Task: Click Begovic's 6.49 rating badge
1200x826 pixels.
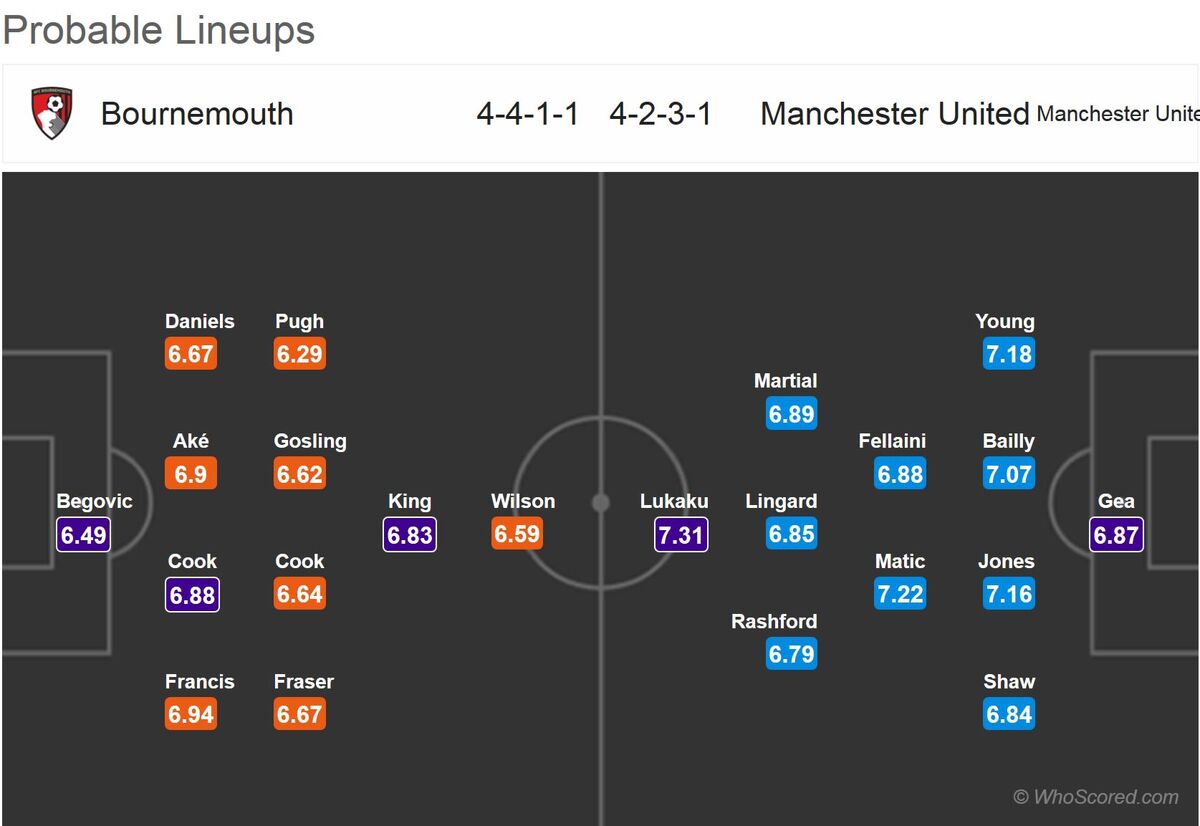Action: pyautogui.click(x=83, y=534)
